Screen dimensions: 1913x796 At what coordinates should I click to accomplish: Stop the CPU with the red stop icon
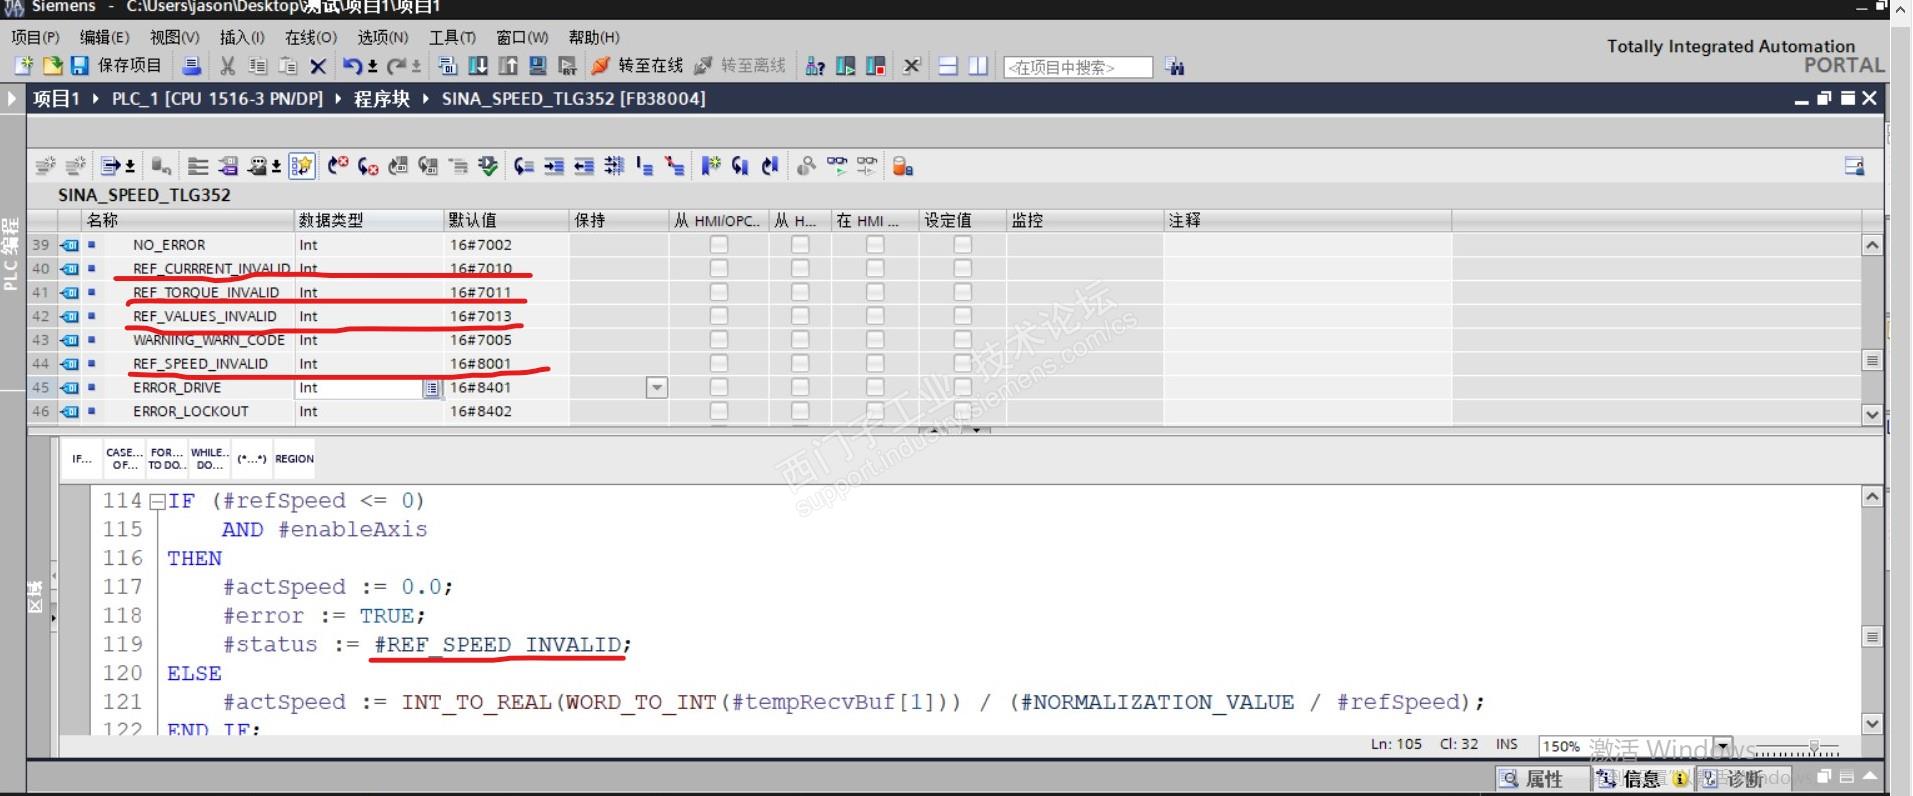[875, 66]
